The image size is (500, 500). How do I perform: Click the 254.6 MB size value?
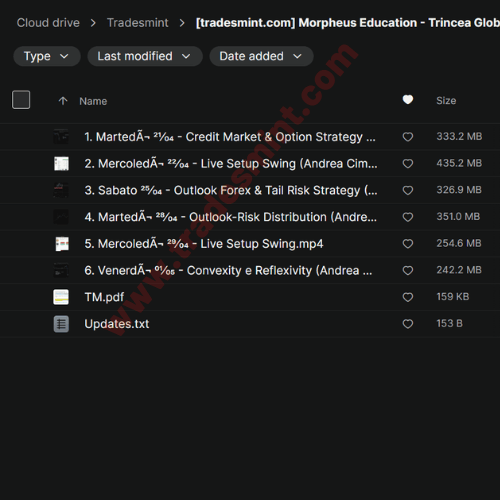[x=459, y=243]
